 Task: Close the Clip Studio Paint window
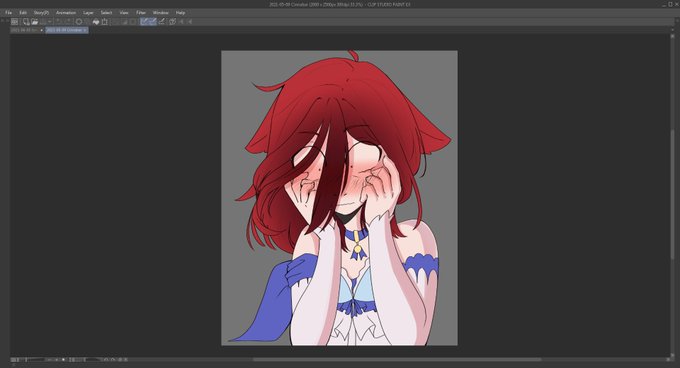[677, 4]
